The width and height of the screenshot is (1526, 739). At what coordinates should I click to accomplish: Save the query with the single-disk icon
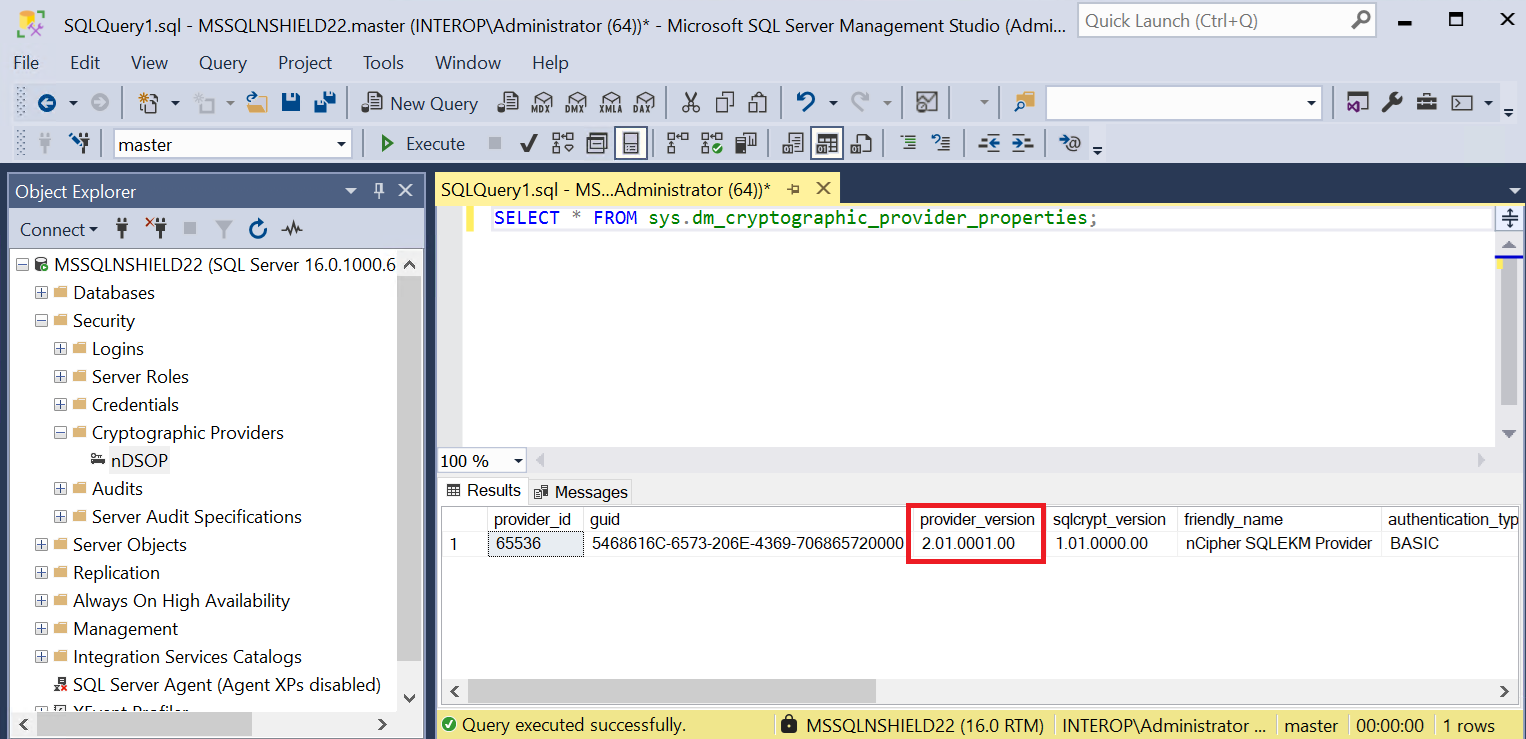coord(291,103)
